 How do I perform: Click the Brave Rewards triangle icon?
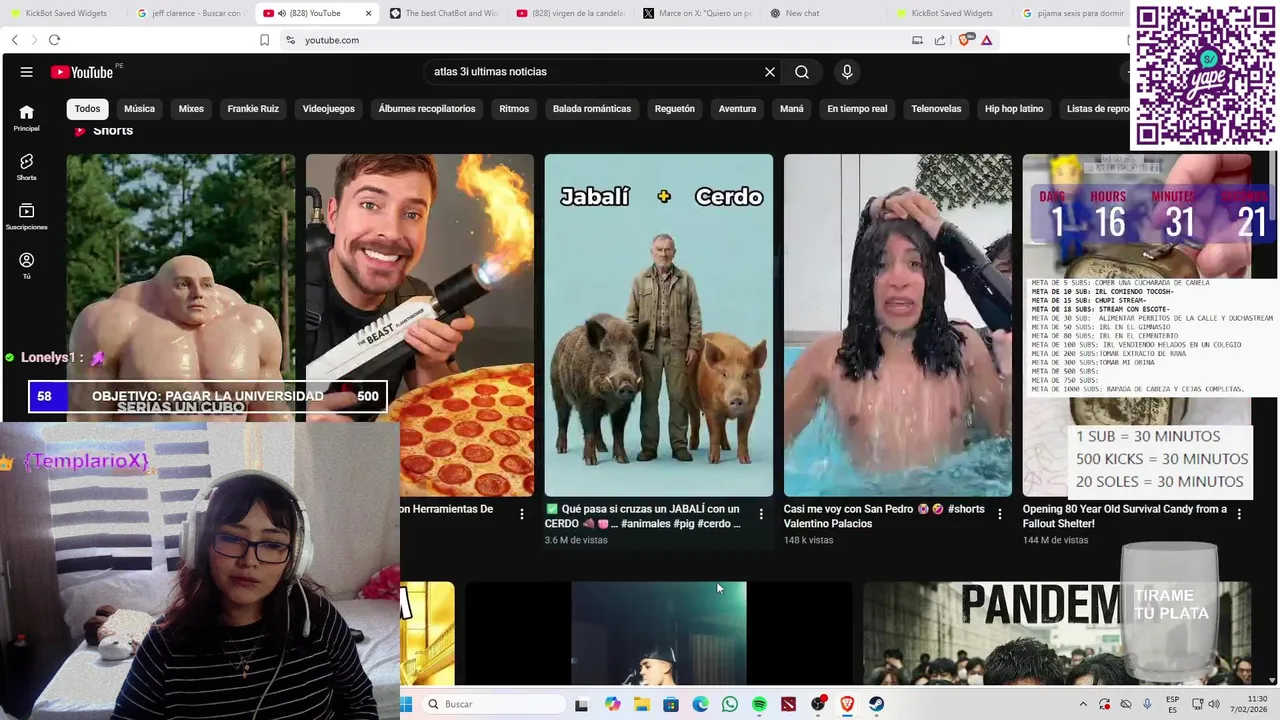click(987, 40)
